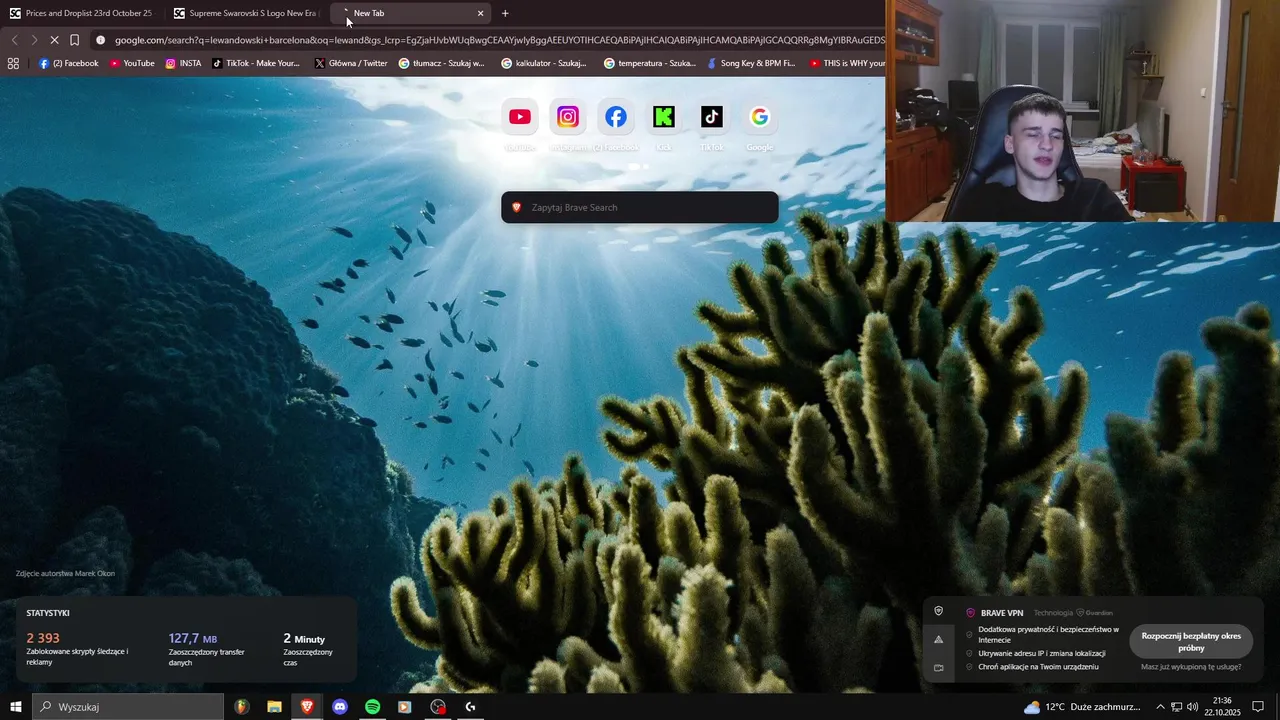
Task: Click the back navigation arrow
Action: point(14,40)
